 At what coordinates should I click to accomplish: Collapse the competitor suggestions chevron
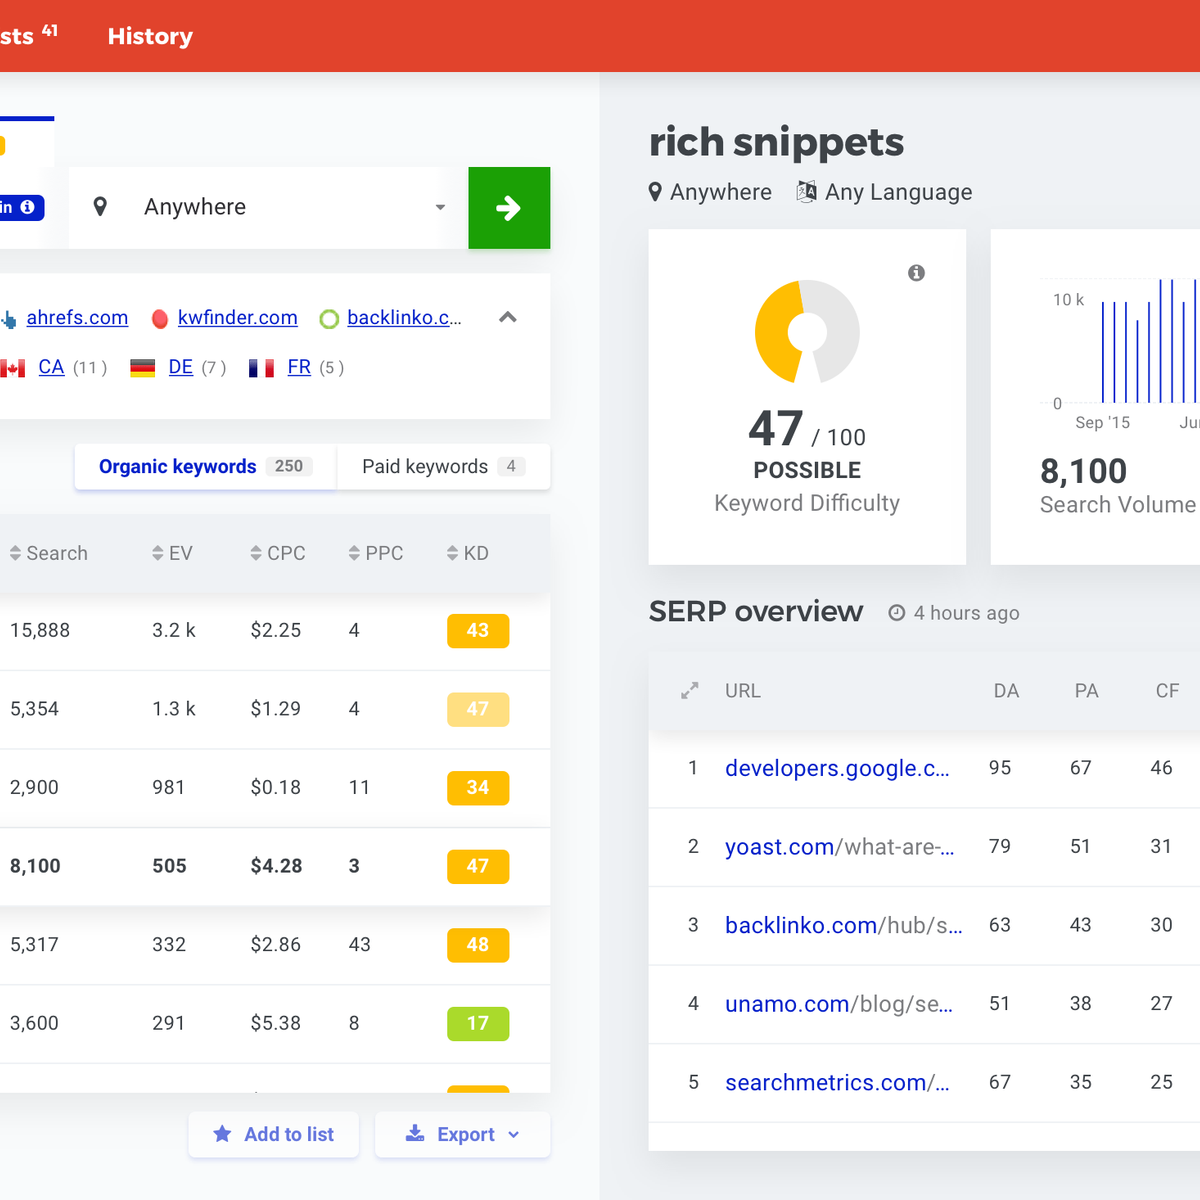[508, 318]
